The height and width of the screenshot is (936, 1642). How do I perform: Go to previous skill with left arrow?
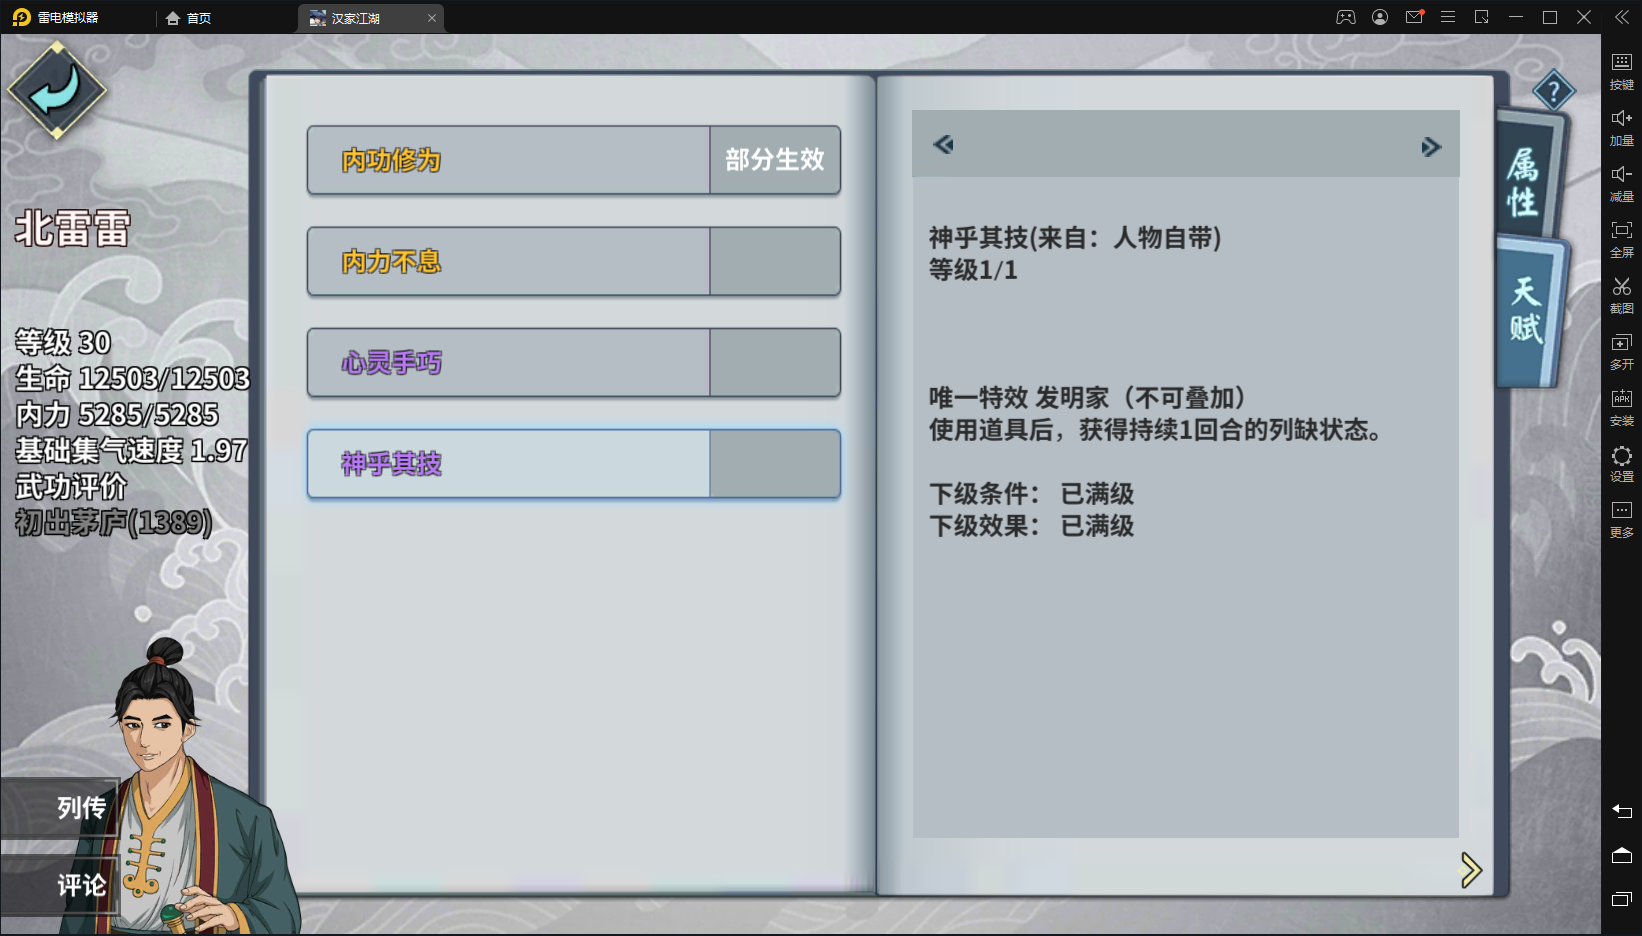pyautogui.click(x=943, y=145)
